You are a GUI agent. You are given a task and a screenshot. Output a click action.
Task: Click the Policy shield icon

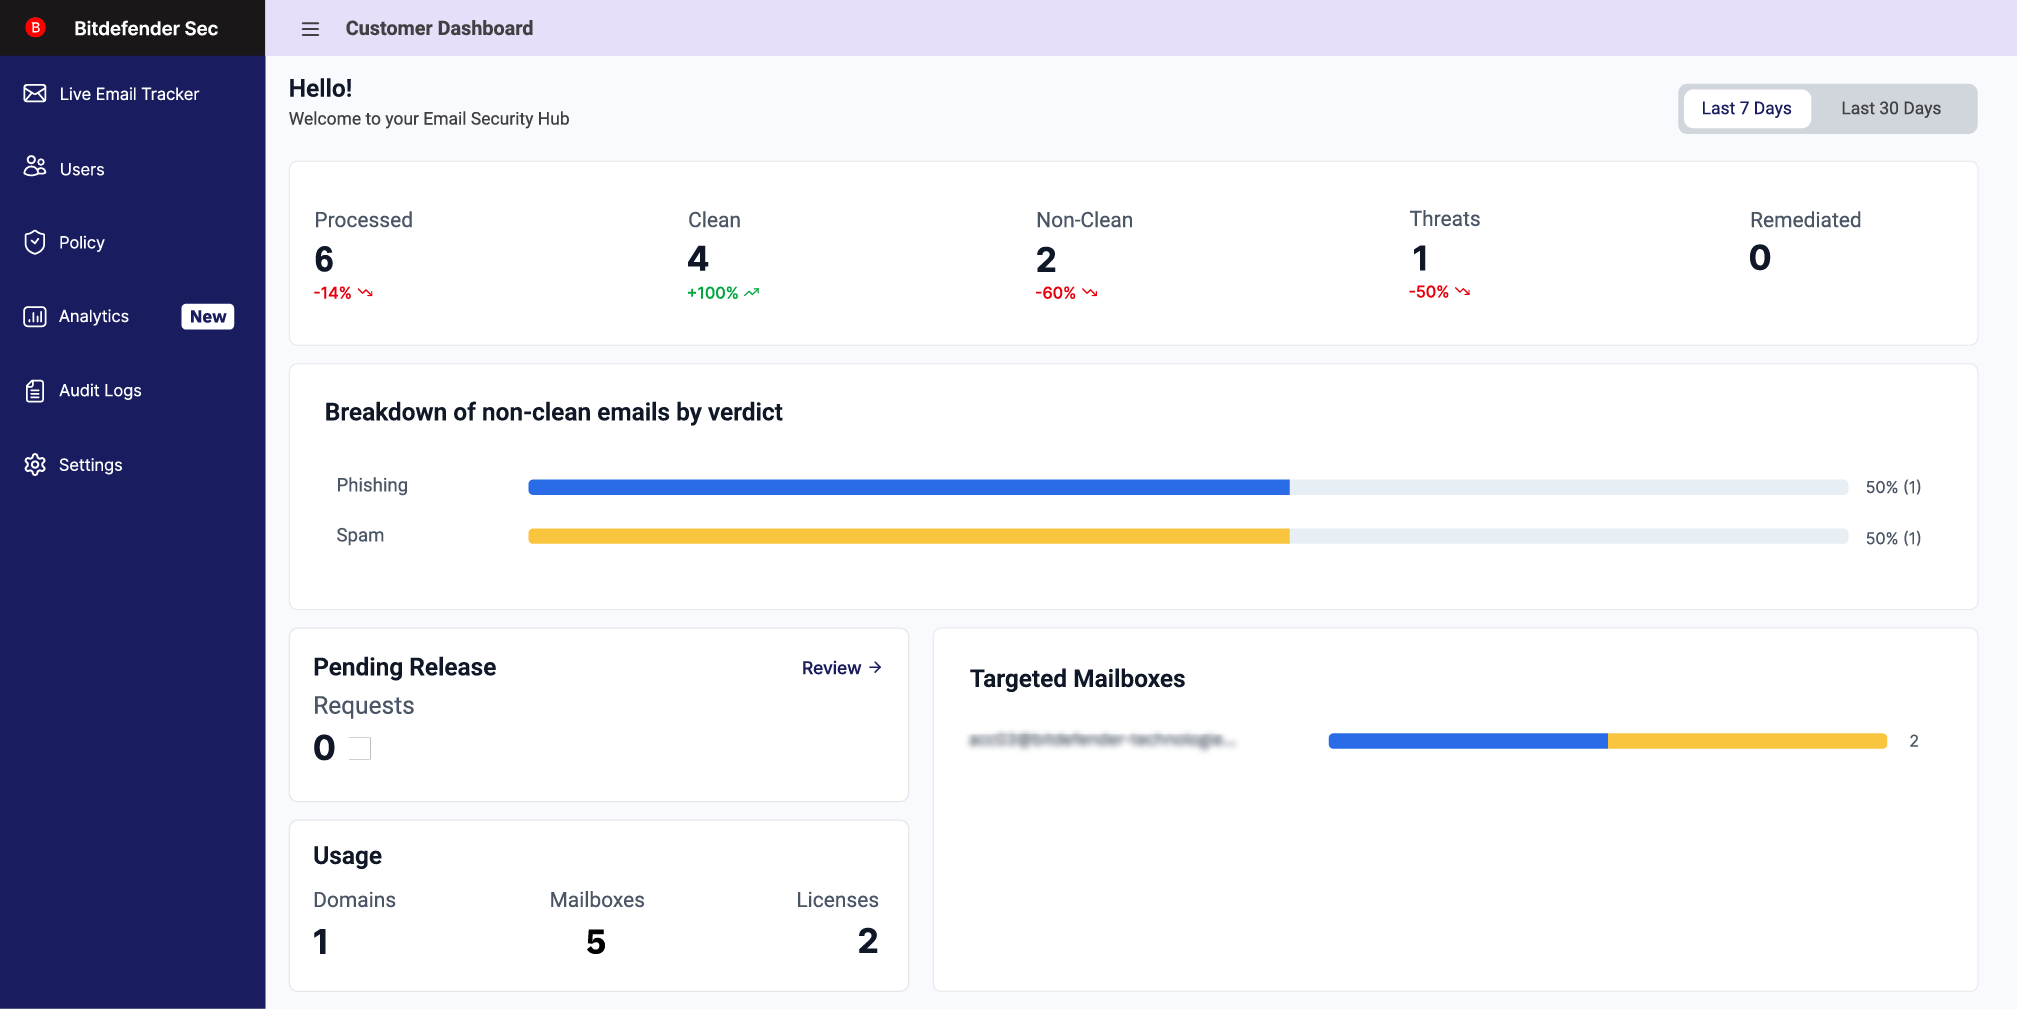[x=35, y=243]
